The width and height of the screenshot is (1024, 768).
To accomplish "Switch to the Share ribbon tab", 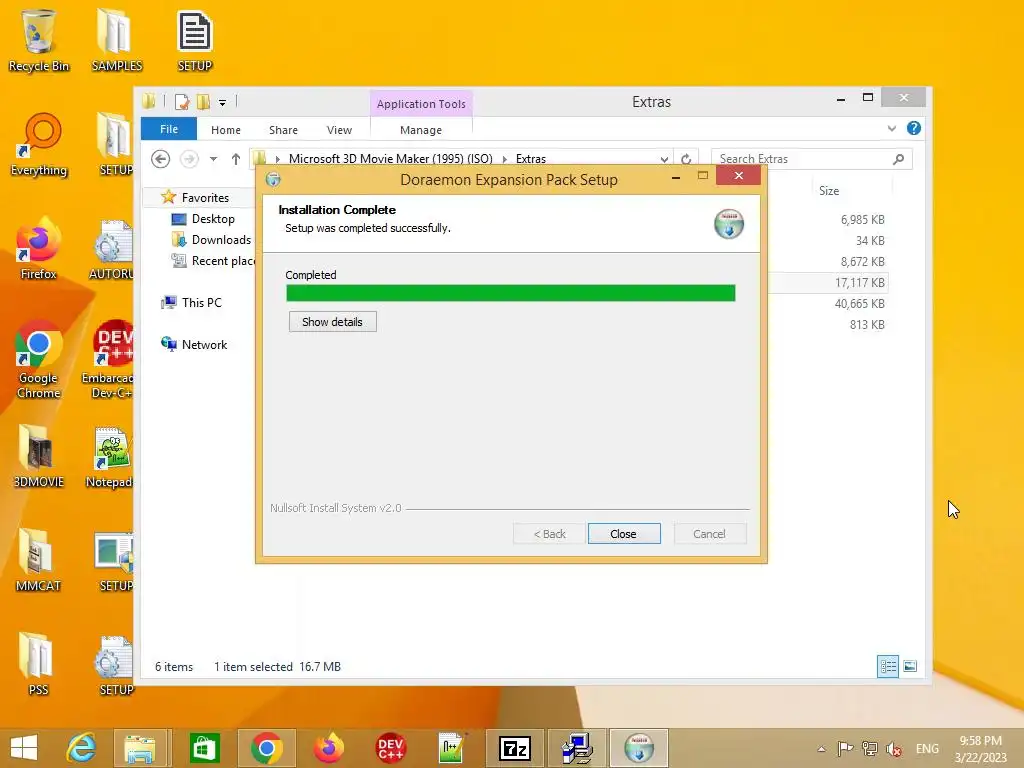I will coord(283,130).
